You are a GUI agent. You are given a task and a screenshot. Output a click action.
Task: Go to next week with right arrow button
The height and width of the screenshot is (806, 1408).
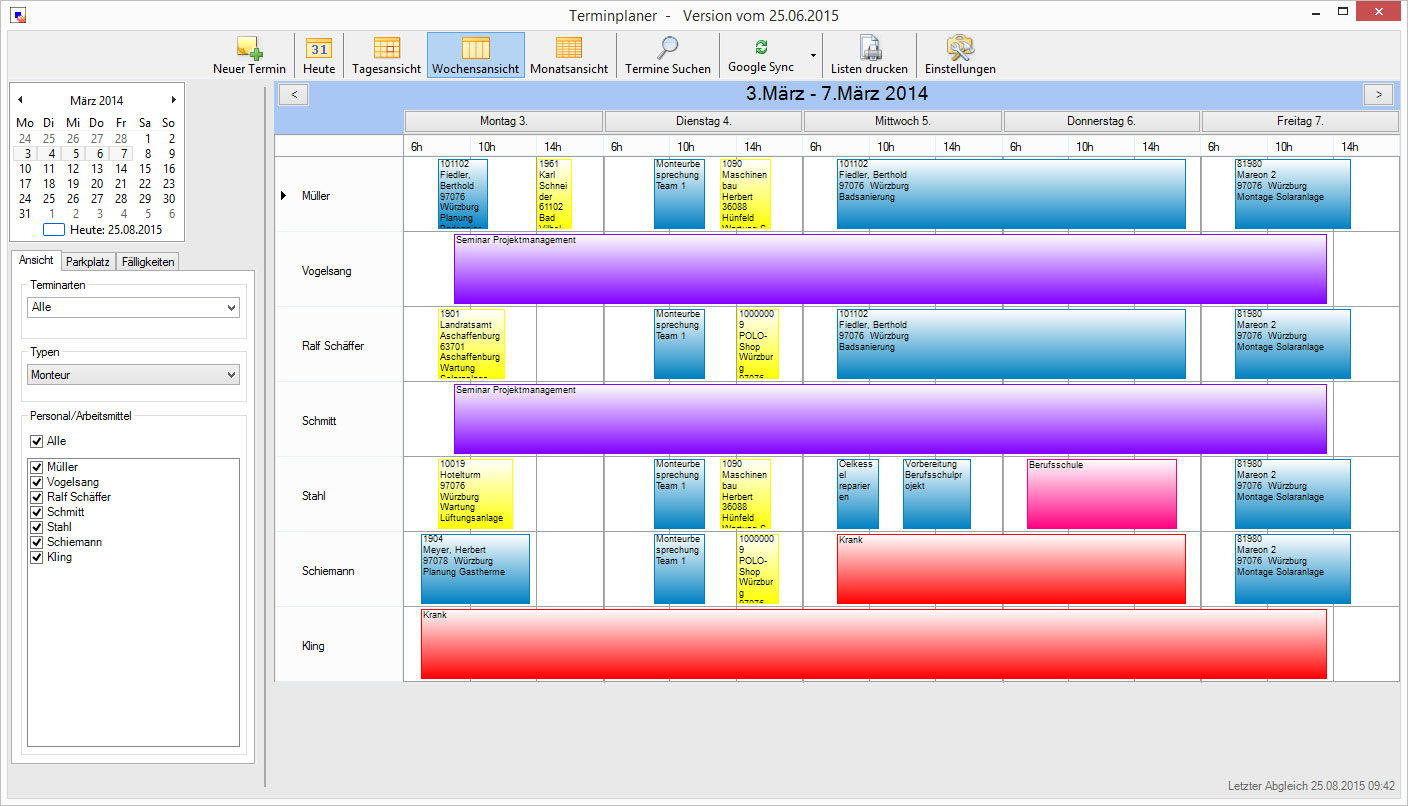[1378, 94]
